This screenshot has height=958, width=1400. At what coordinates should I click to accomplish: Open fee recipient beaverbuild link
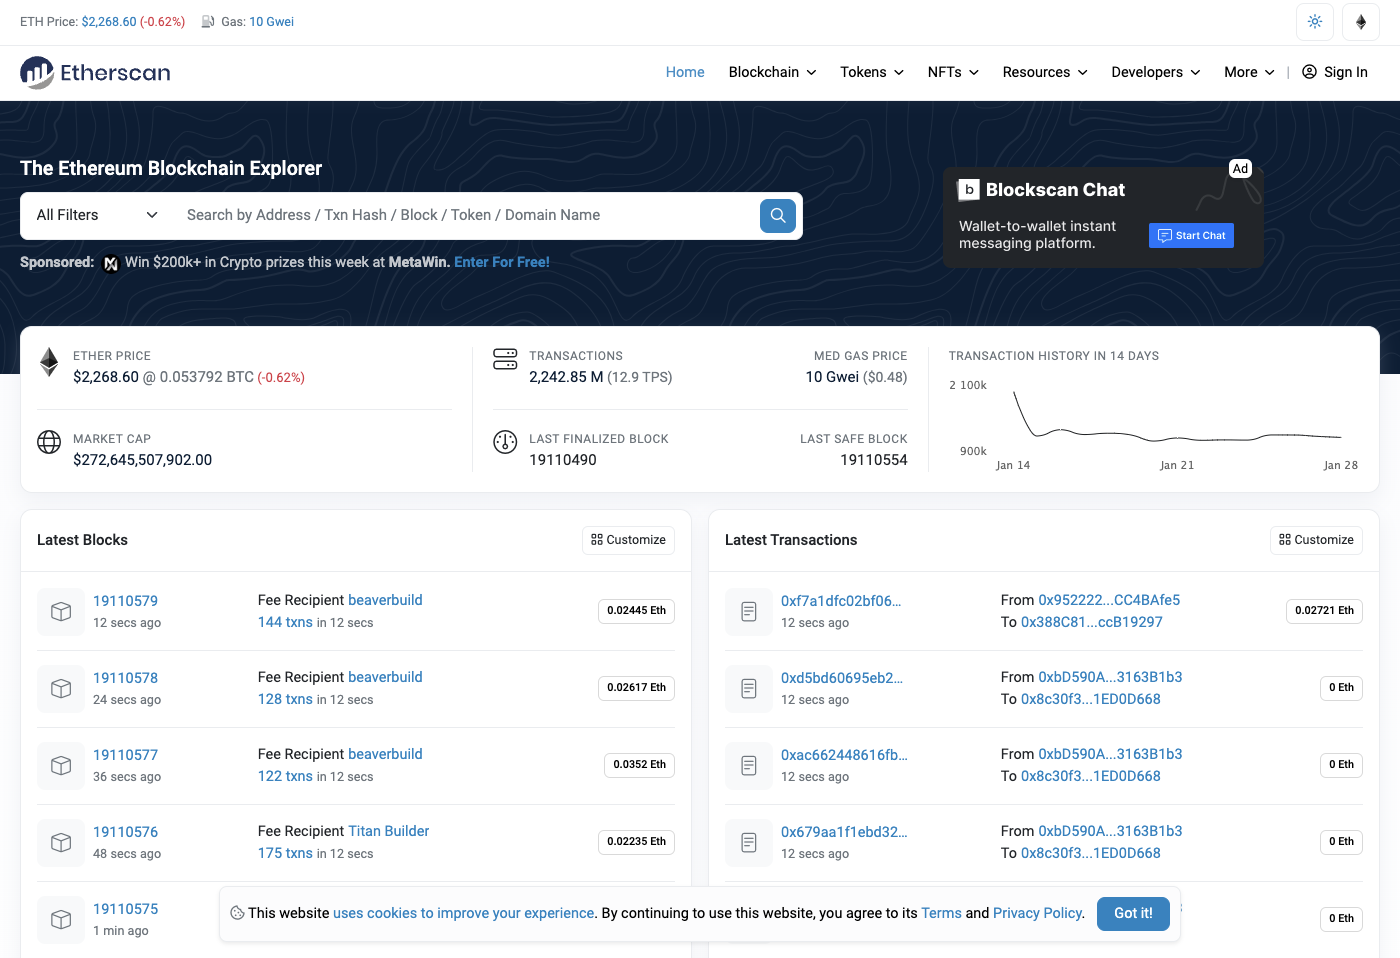pyautogui.click(x=385, y=600)
